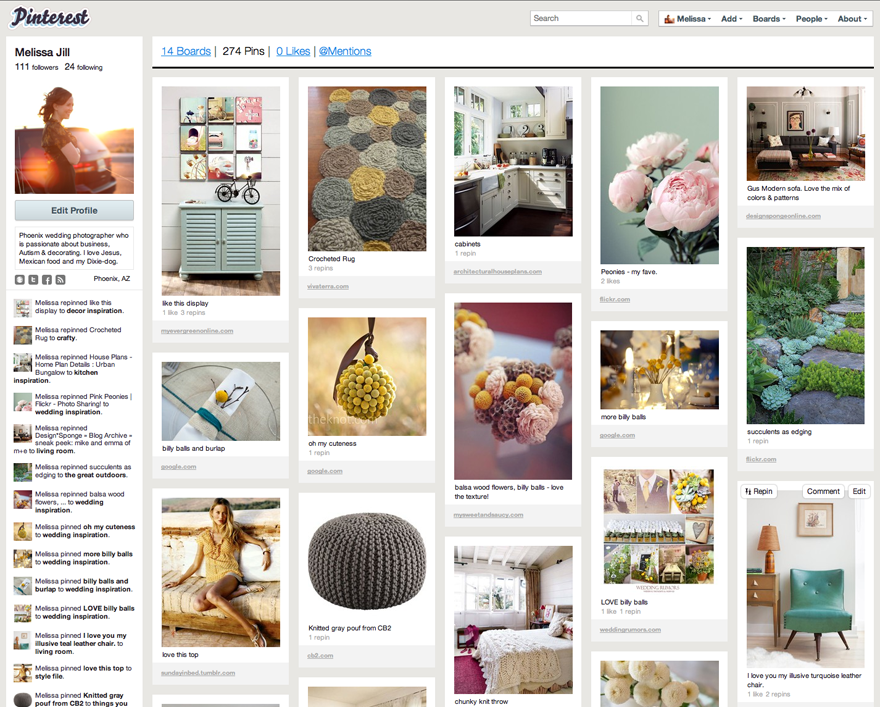Open the @Mentions tab
880x707 pixels.
coord(345,51)
